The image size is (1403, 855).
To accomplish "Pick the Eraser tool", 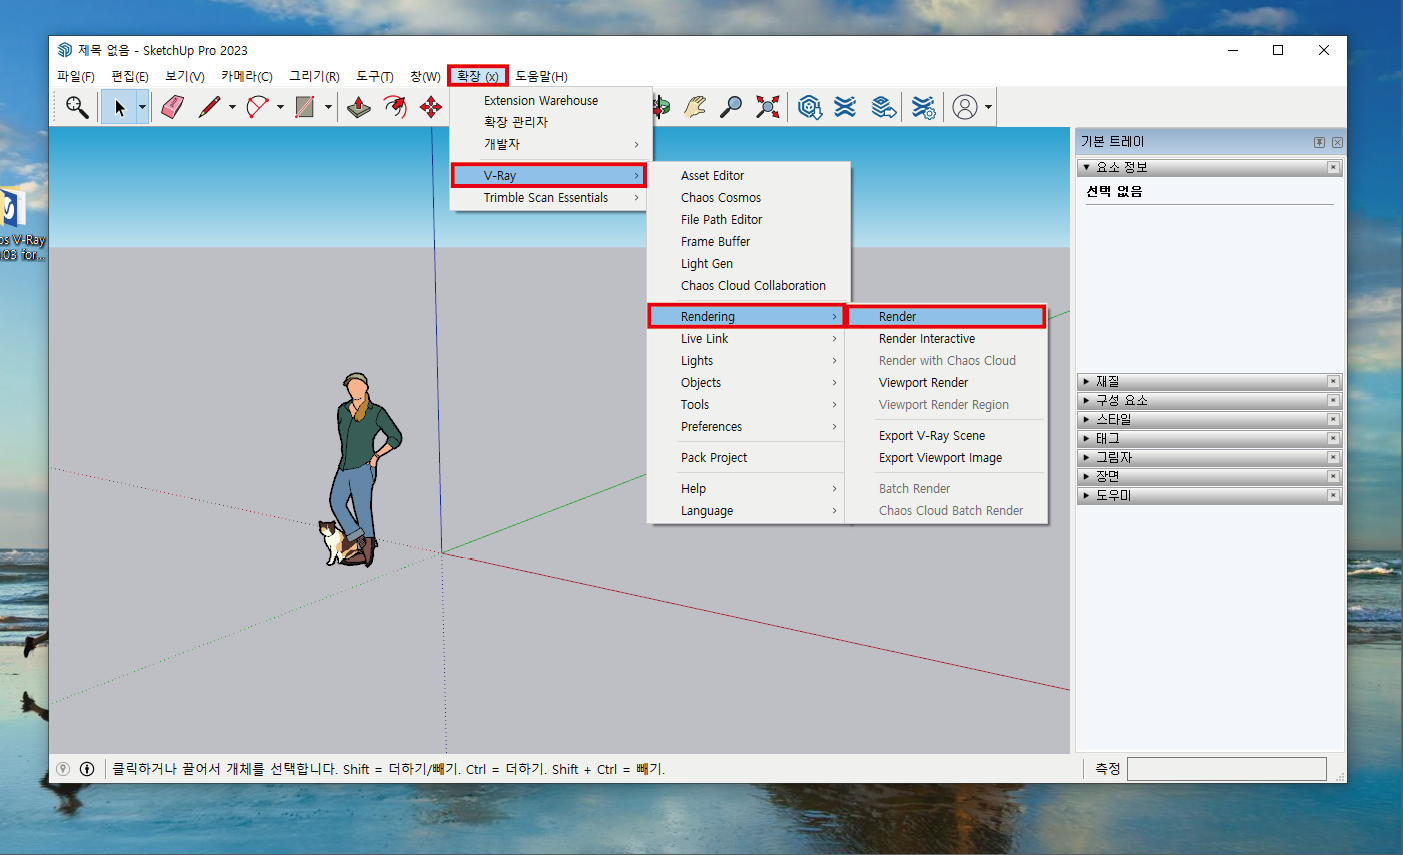I will click(x=172, y=107).
